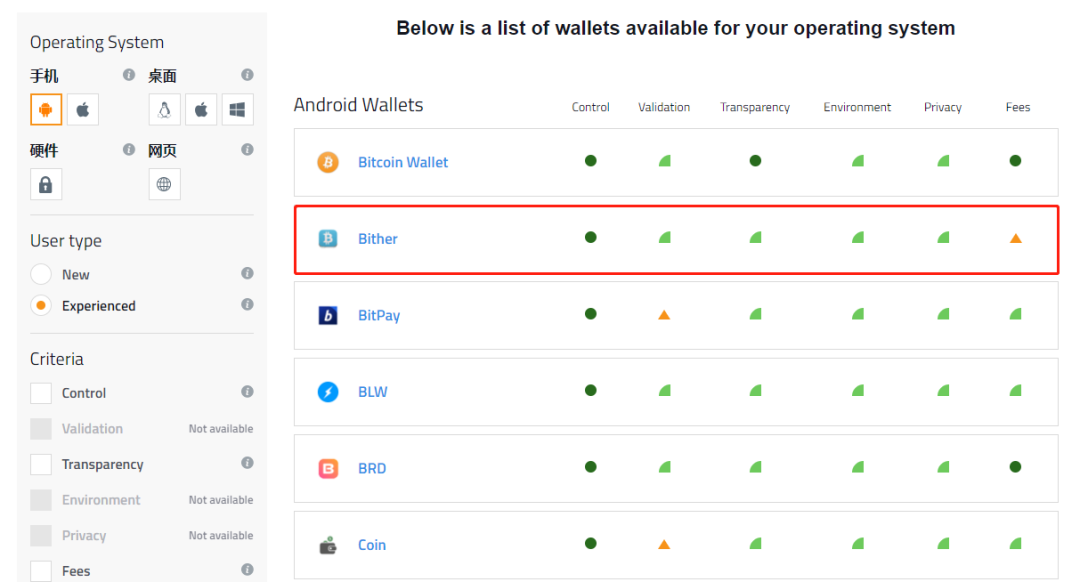The width and height of the screenshot is (1080, 582).
Task: Open the BitPay wallet link
Action: [x=378, y=316]
